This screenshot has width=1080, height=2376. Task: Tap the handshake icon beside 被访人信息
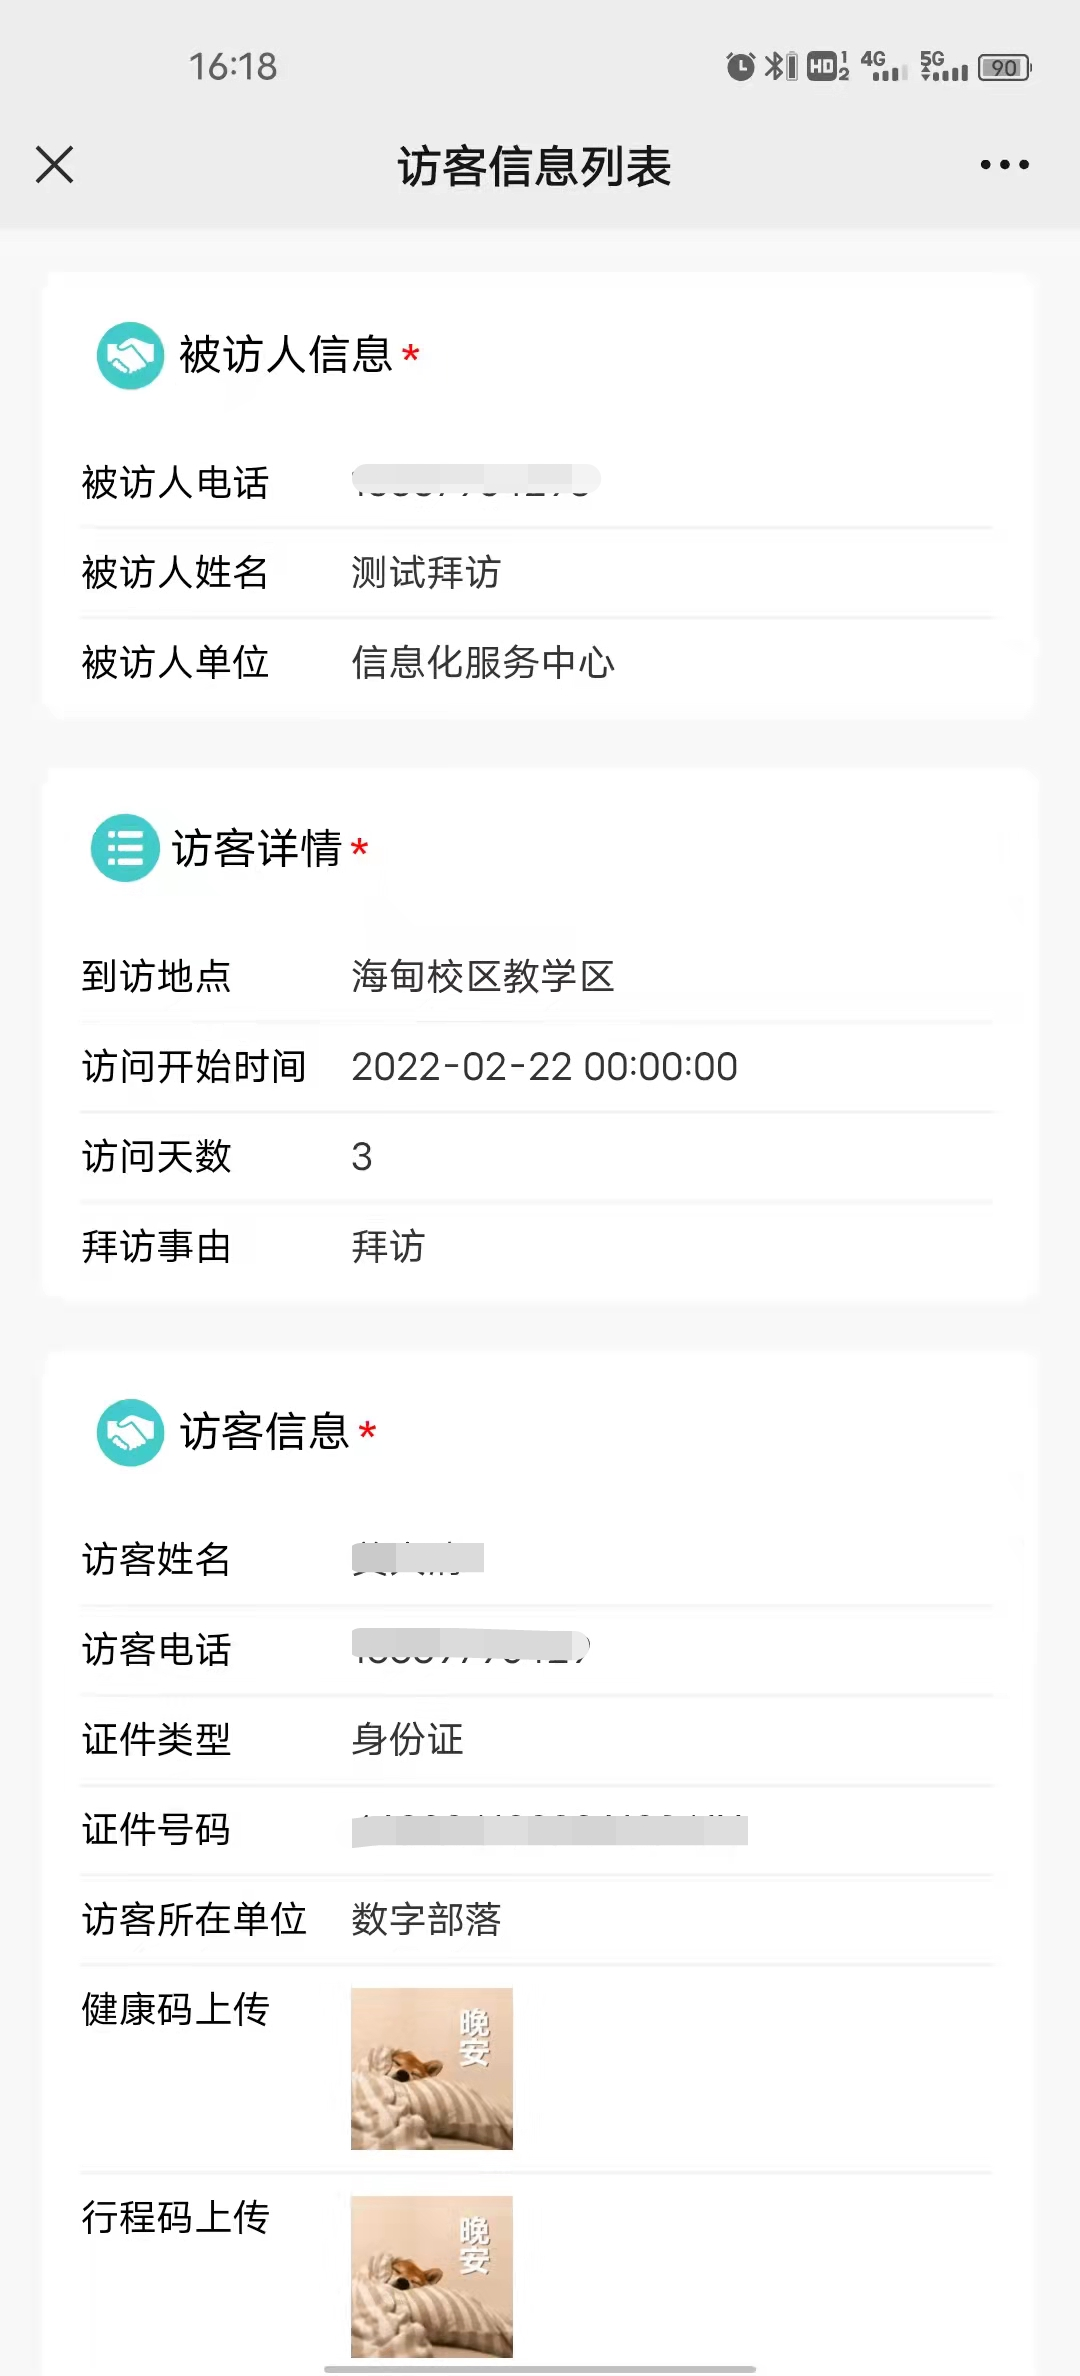(x=130, y=355)
